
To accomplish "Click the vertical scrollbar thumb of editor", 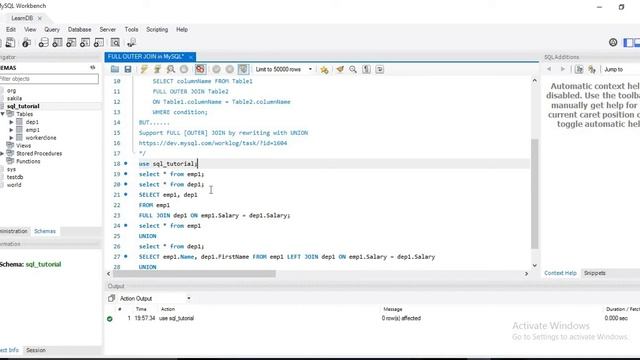I will tap(534, 194).
